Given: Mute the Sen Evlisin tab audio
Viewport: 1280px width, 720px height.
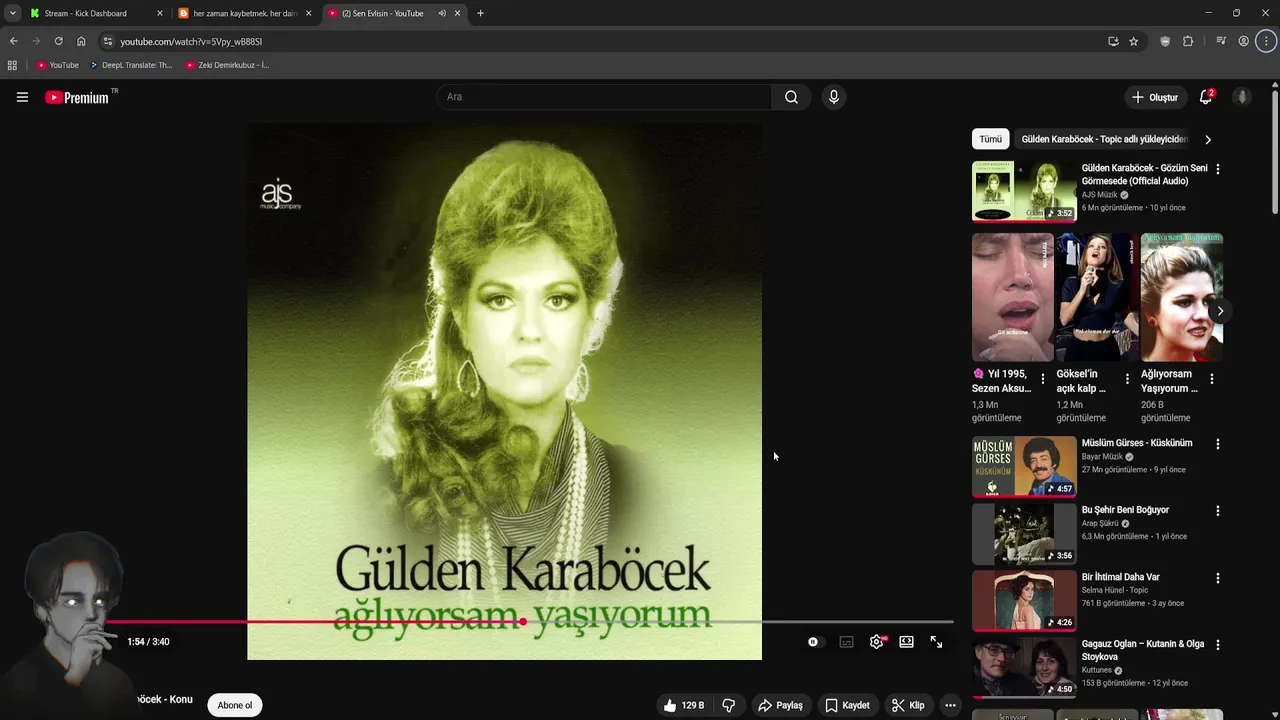Looking at the screenshot, I should click(441, 13).
